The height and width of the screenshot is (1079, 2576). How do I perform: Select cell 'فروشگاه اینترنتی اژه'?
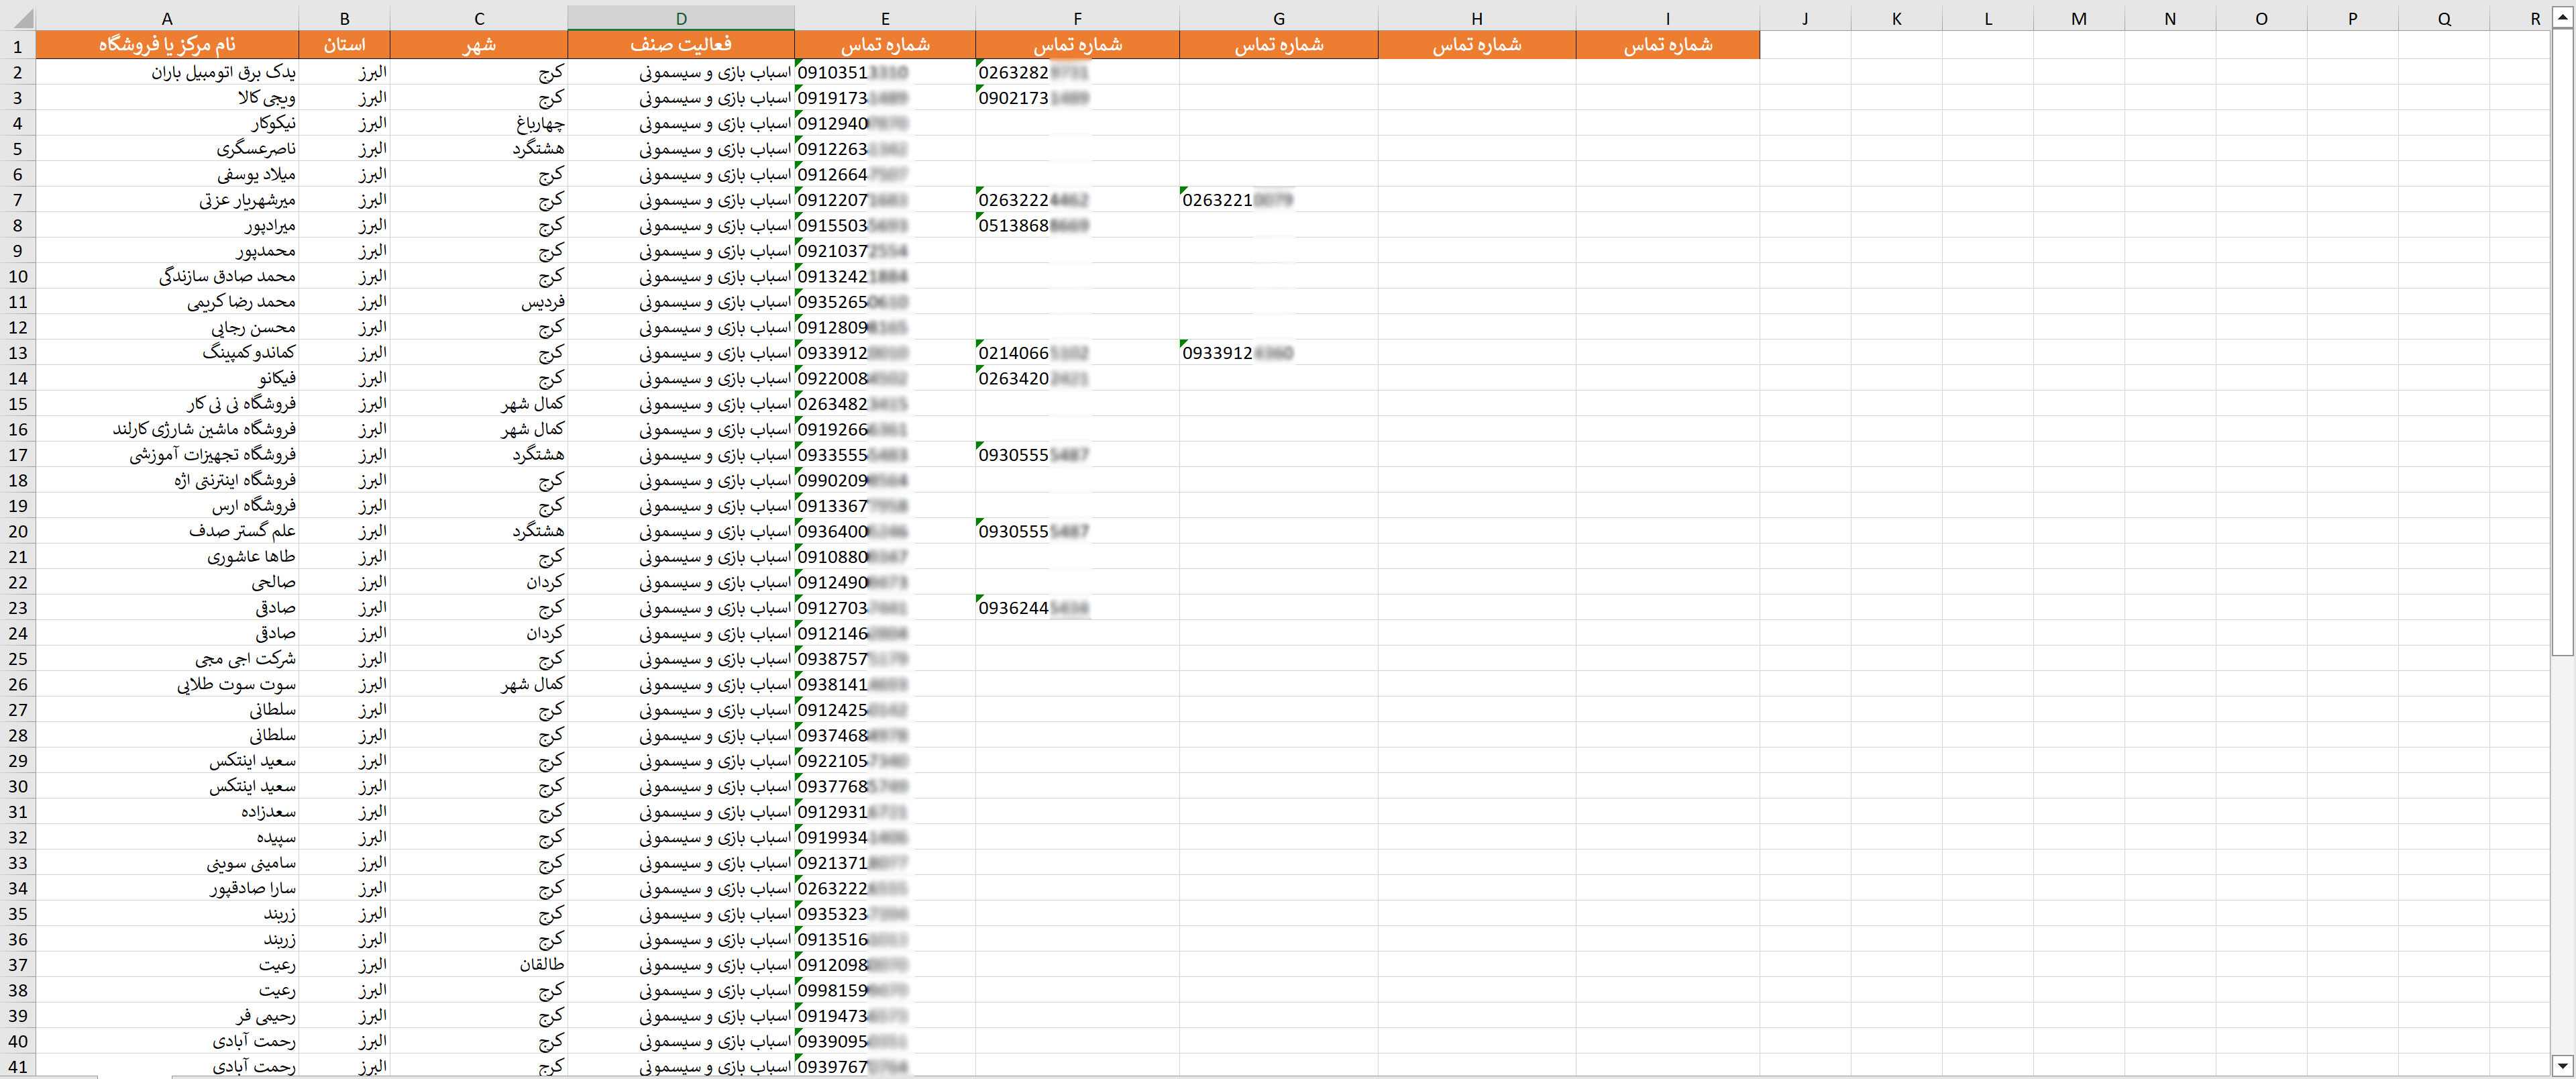[167, 480]
